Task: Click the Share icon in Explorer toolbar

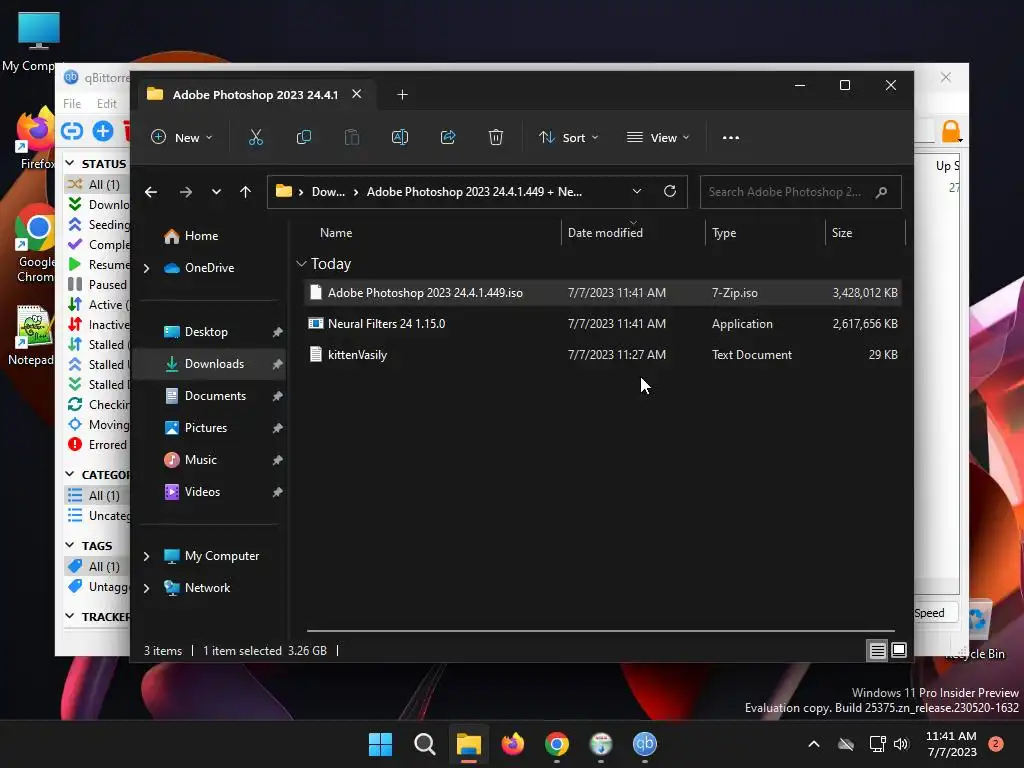Action: 448,137
